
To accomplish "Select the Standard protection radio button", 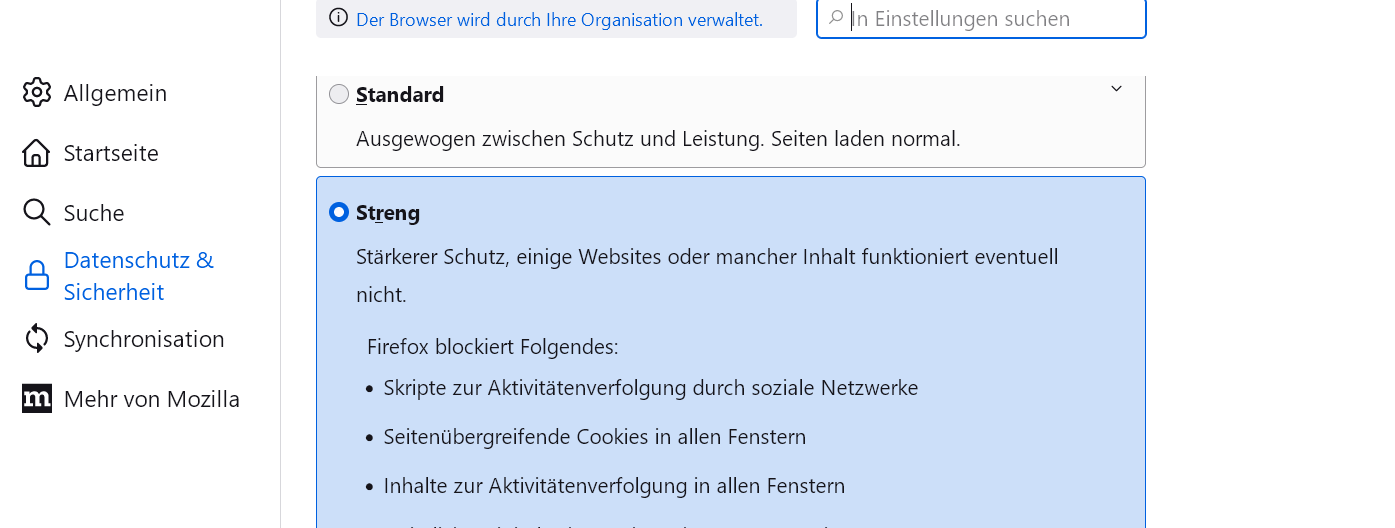I will point(339,94).
